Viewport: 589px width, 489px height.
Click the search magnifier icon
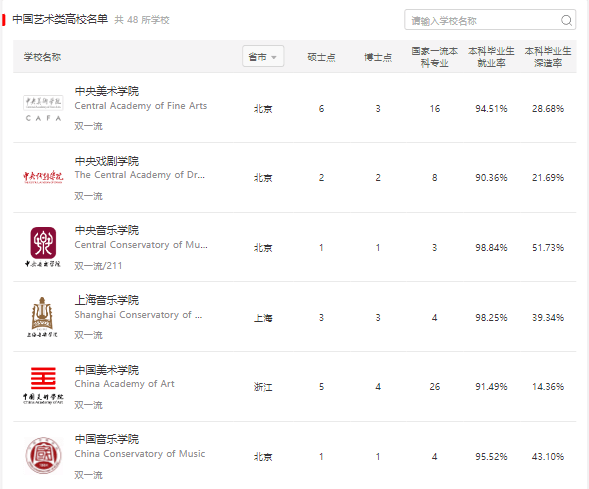point(566,20)
